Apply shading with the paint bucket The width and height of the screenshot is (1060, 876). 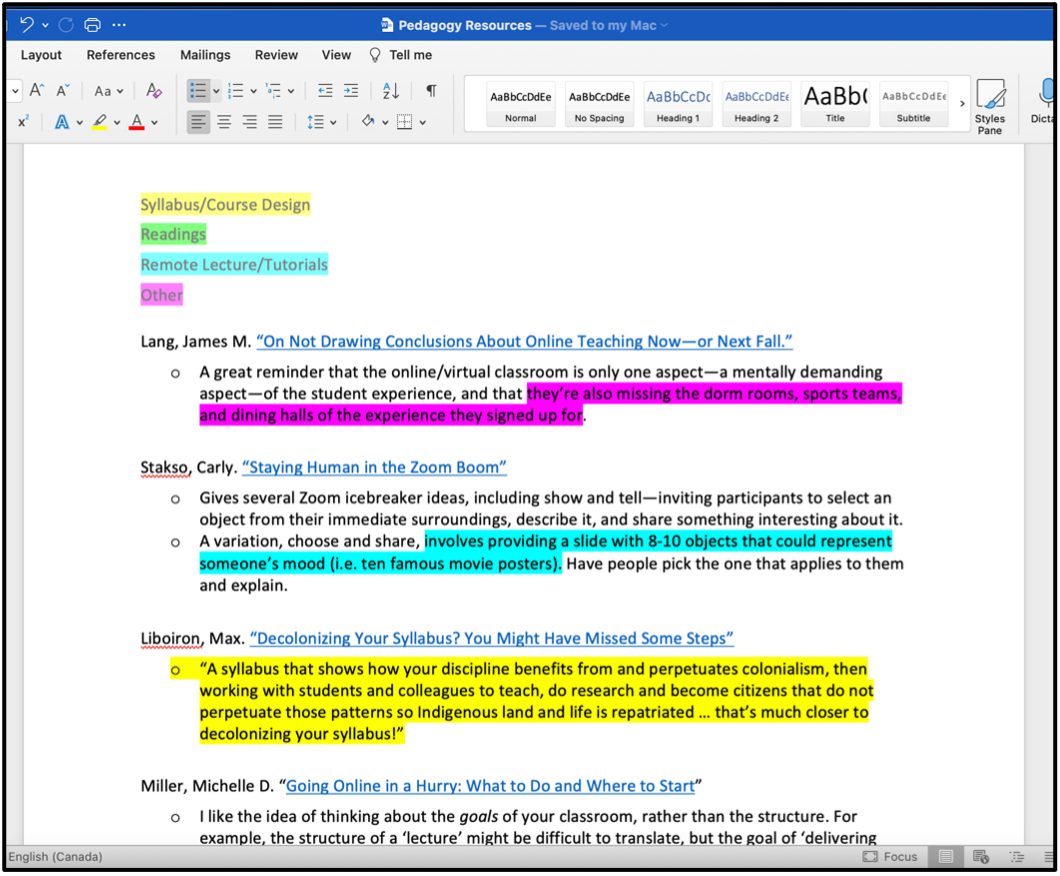point(368,122)
